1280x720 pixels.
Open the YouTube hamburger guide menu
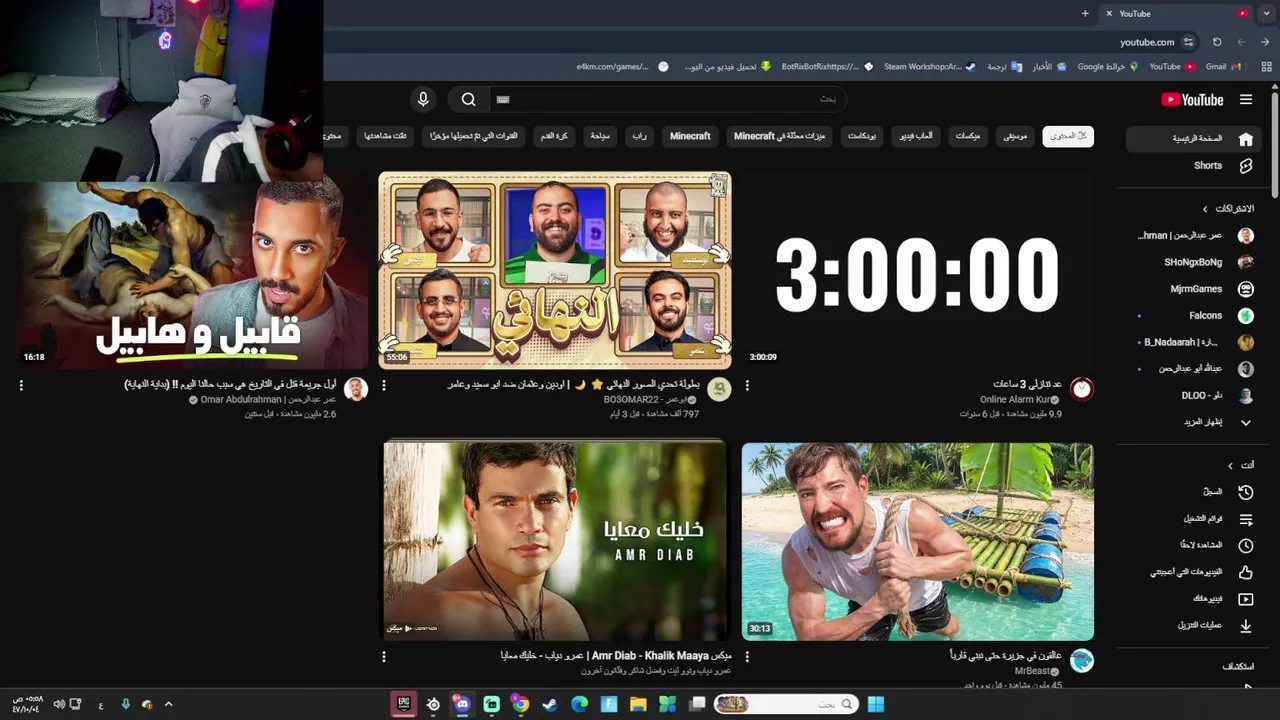[1245, 100]
